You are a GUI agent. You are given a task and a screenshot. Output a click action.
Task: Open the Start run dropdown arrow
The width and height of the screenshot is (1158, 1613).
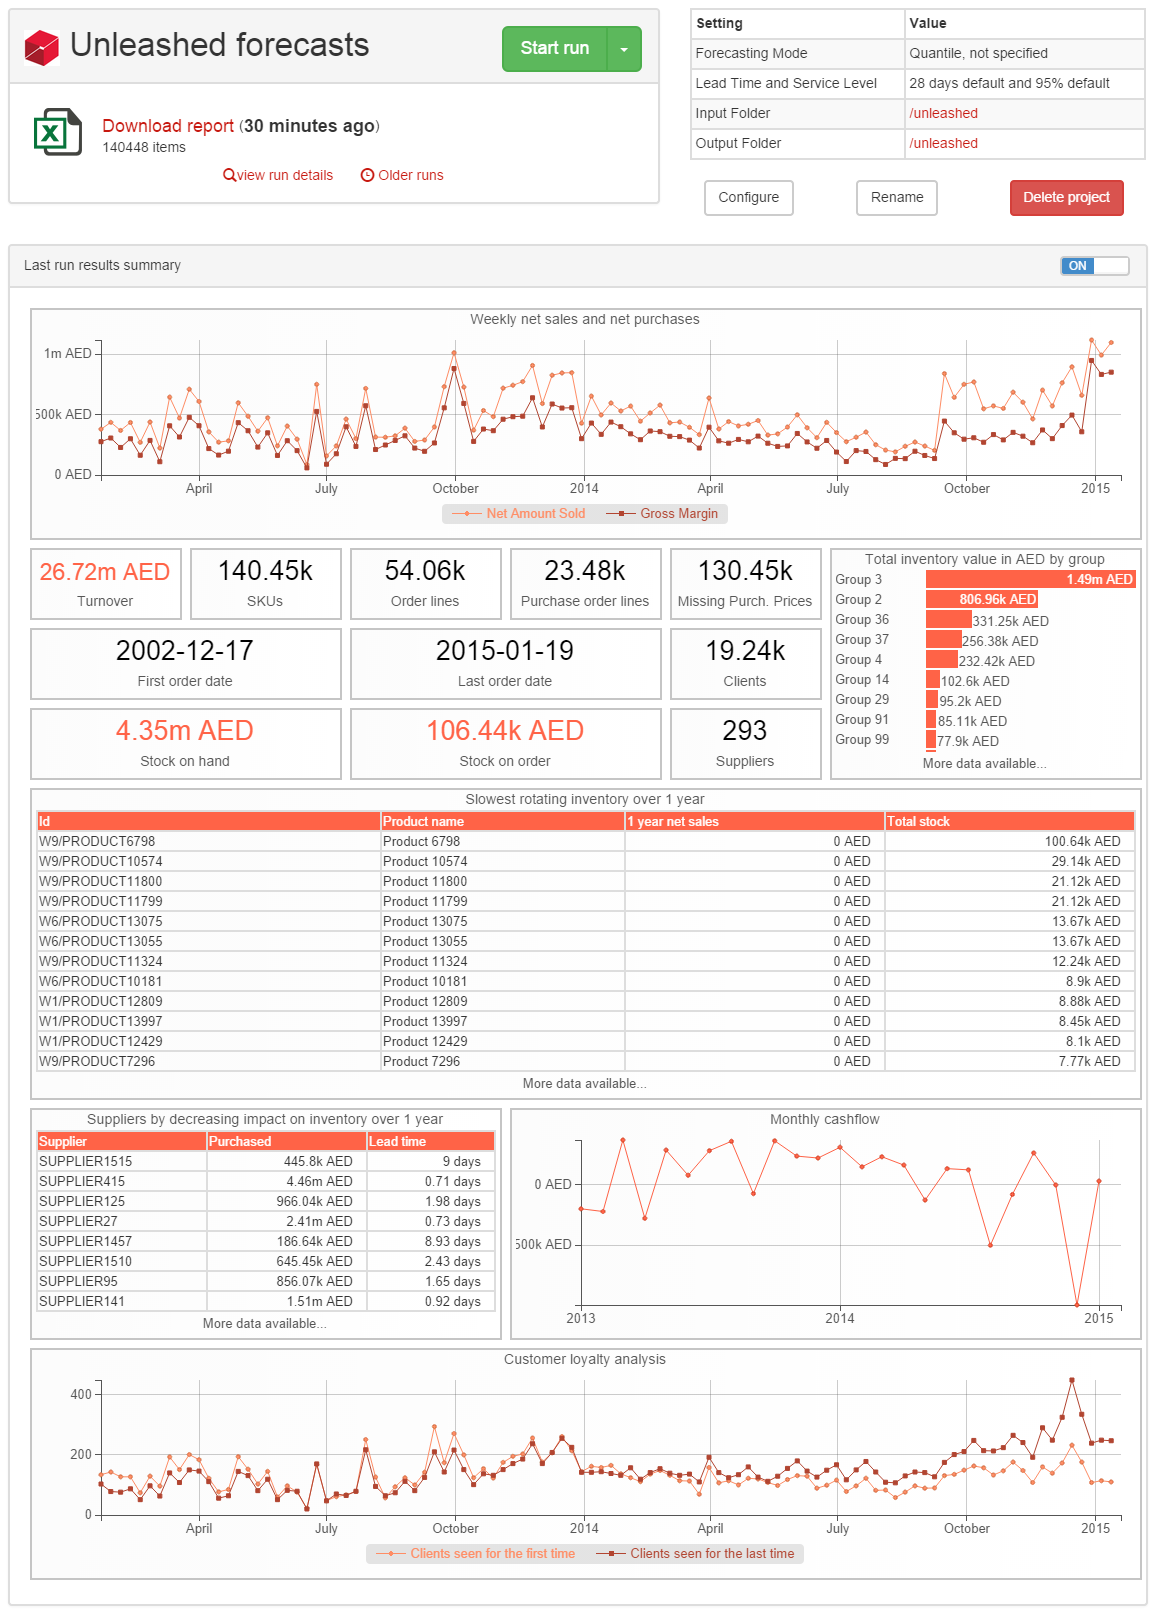pyautogui.click(x=624, y=49)
